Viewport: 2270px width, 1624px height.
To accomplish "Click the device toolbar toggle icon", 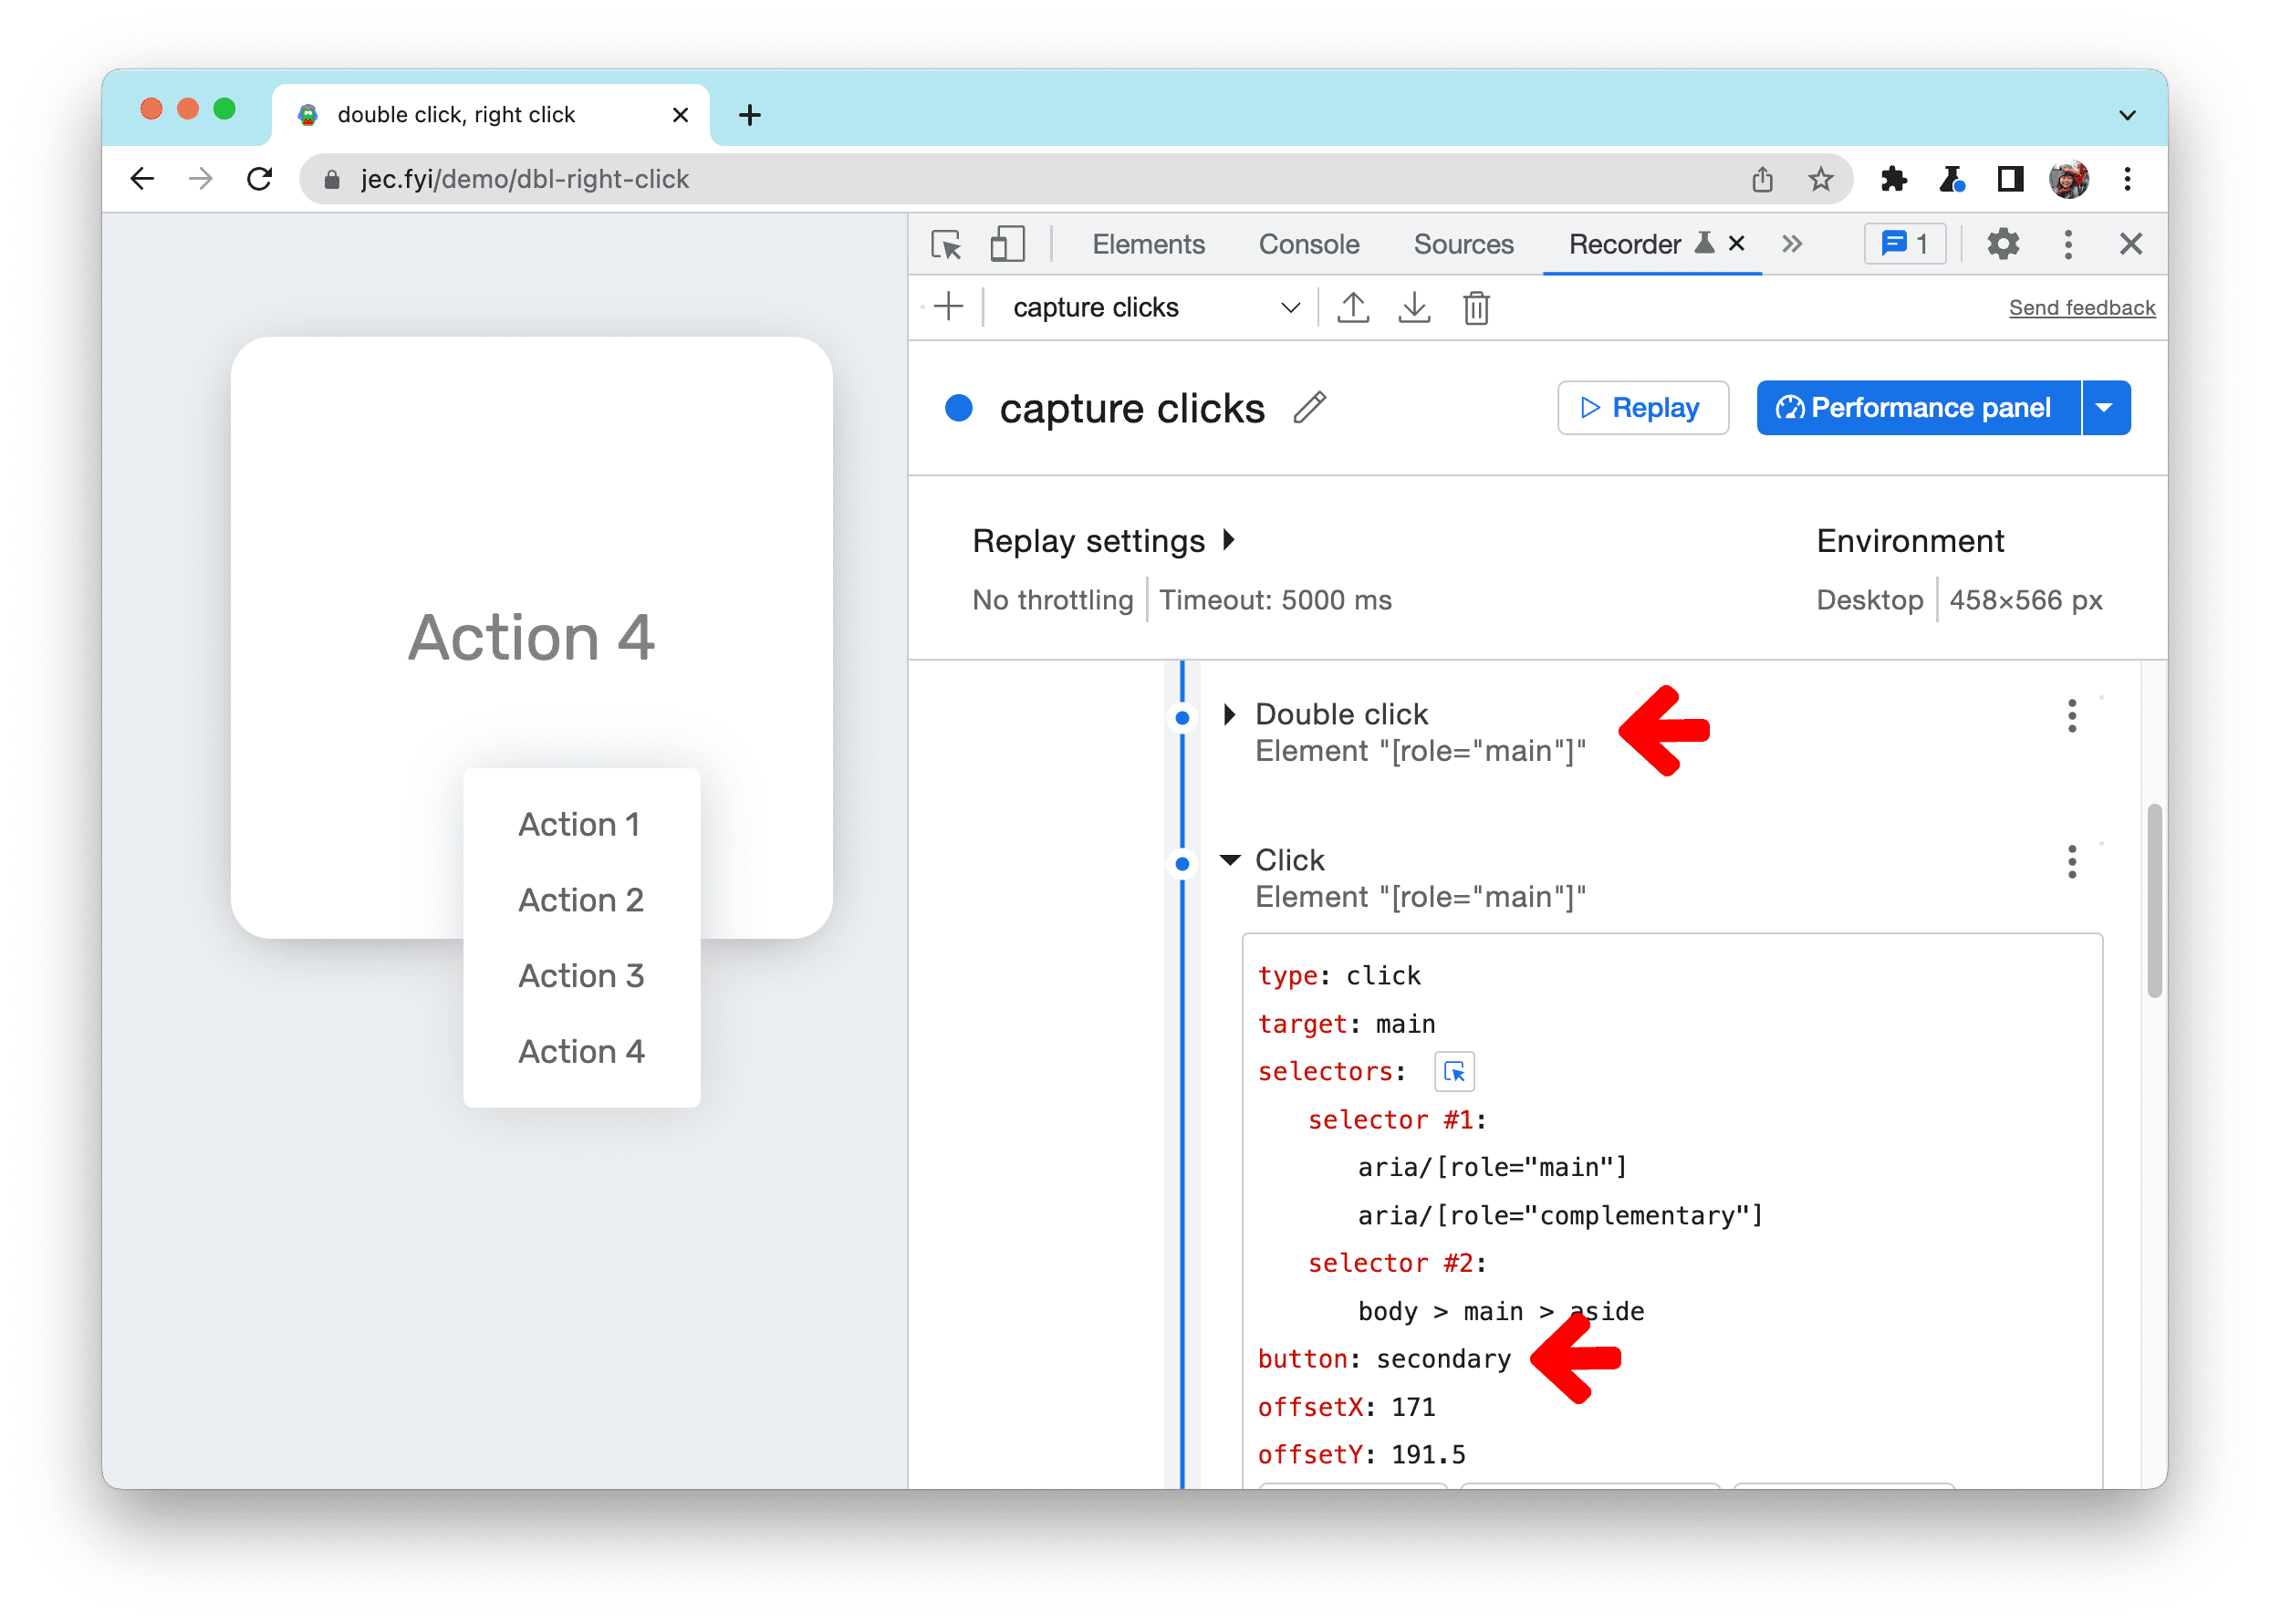I will coord(1010,245).
